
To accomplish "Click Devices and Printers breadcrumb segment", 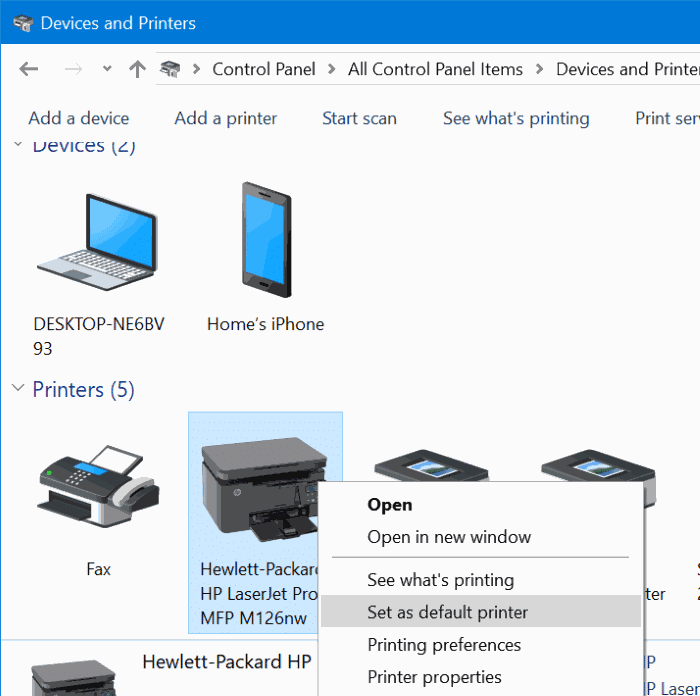I will coord(628,69).
